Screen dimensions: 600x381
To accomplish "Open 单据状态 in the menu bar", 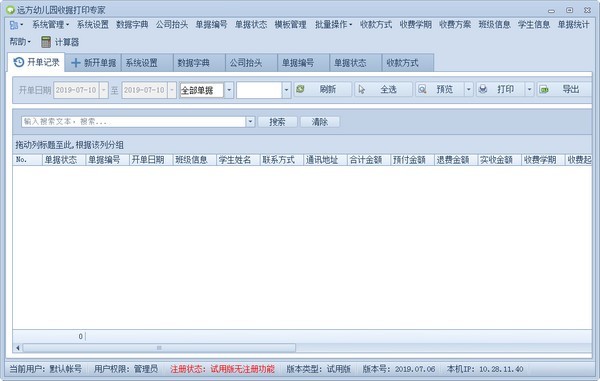I will coord(251,25).
